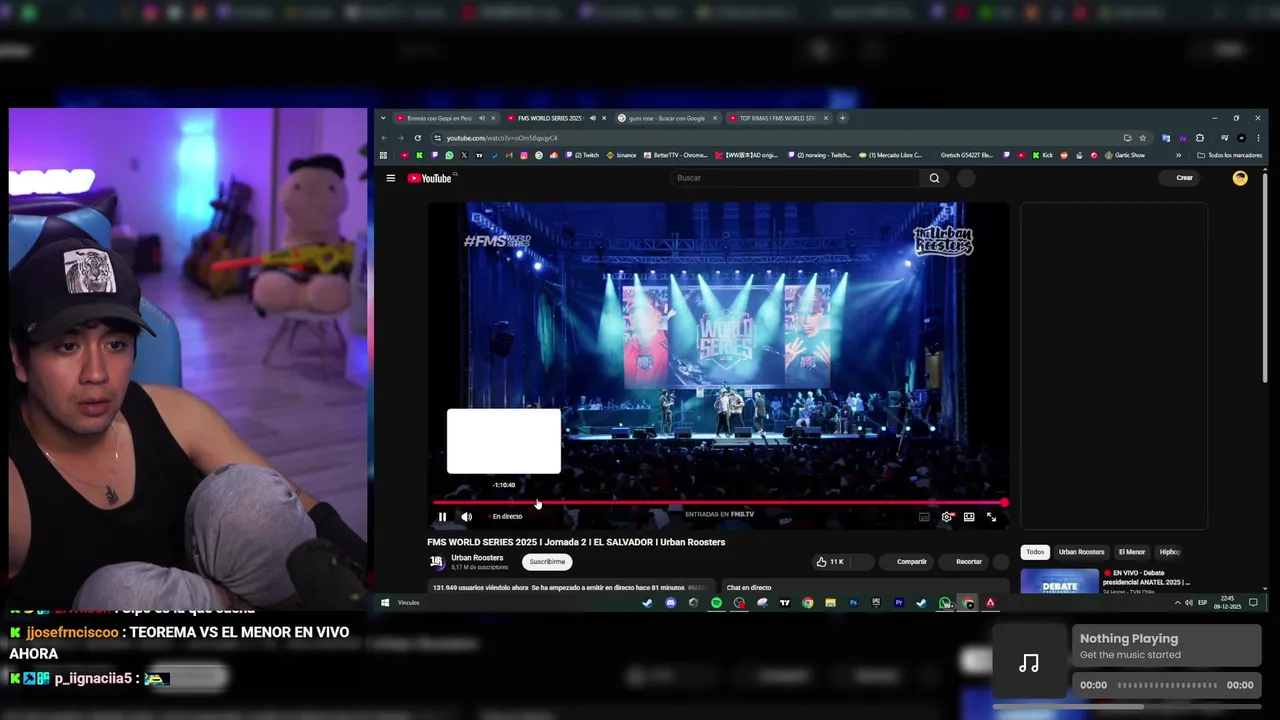The height and width of the screenshot is (720, 1280).
Task: Open the Chrome tab search dropdown
Action: coord(383,118)
